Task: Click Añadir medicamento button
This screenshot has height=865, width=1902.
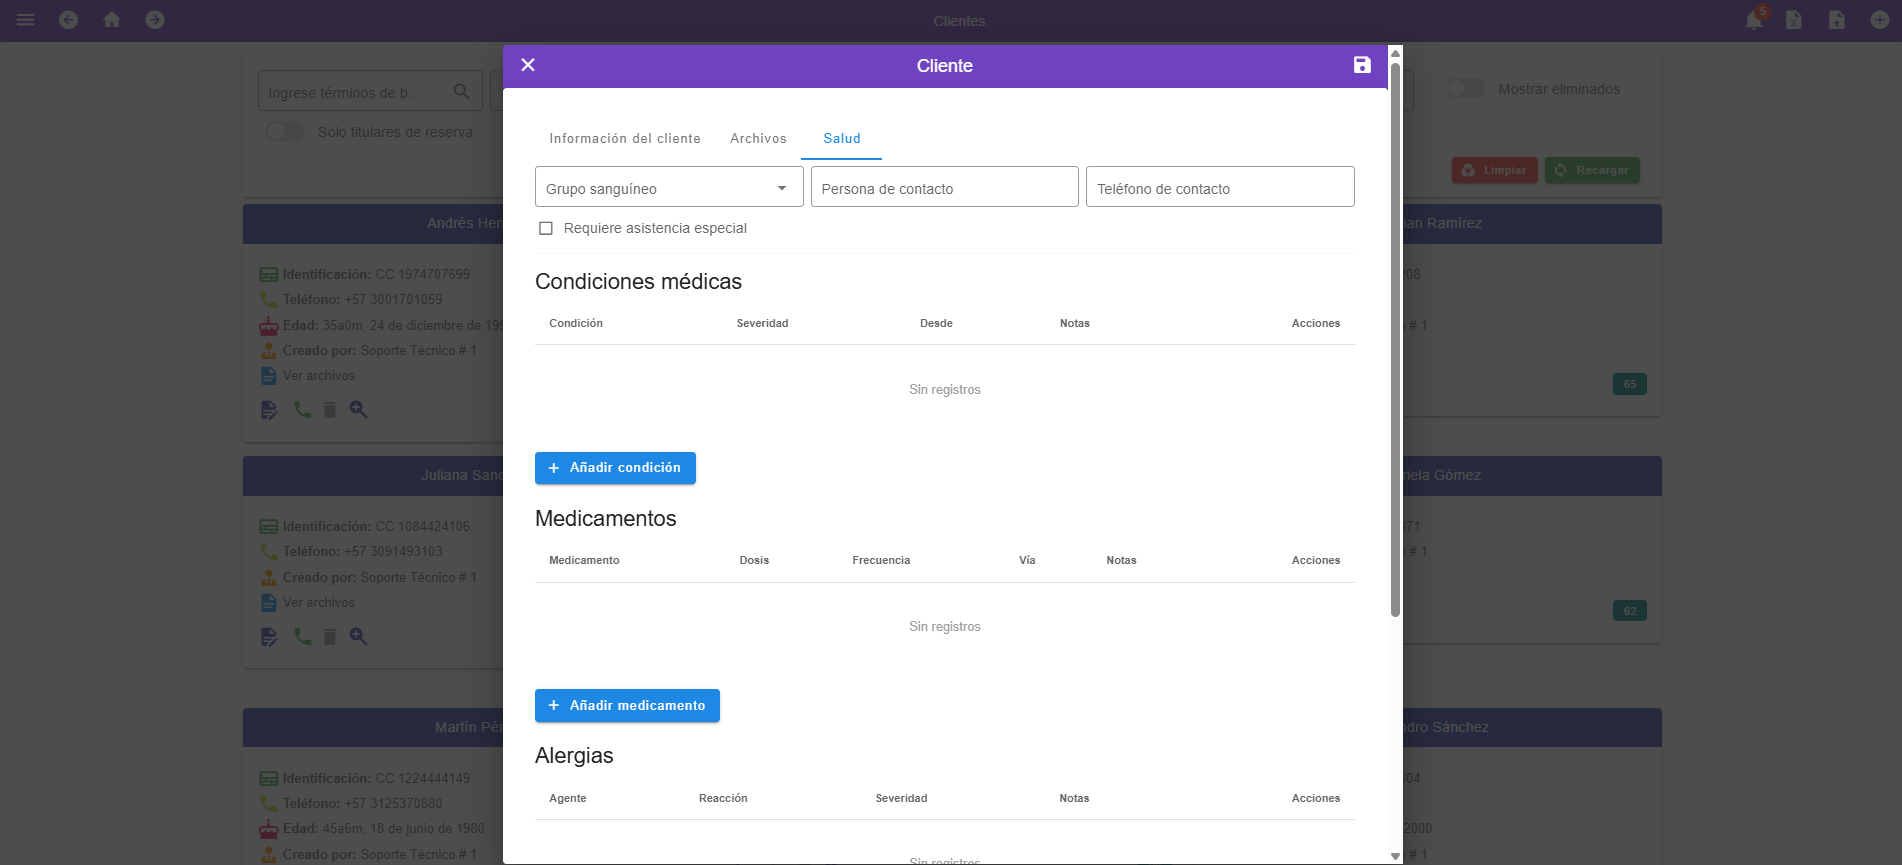Action: [x=627, y=706]
